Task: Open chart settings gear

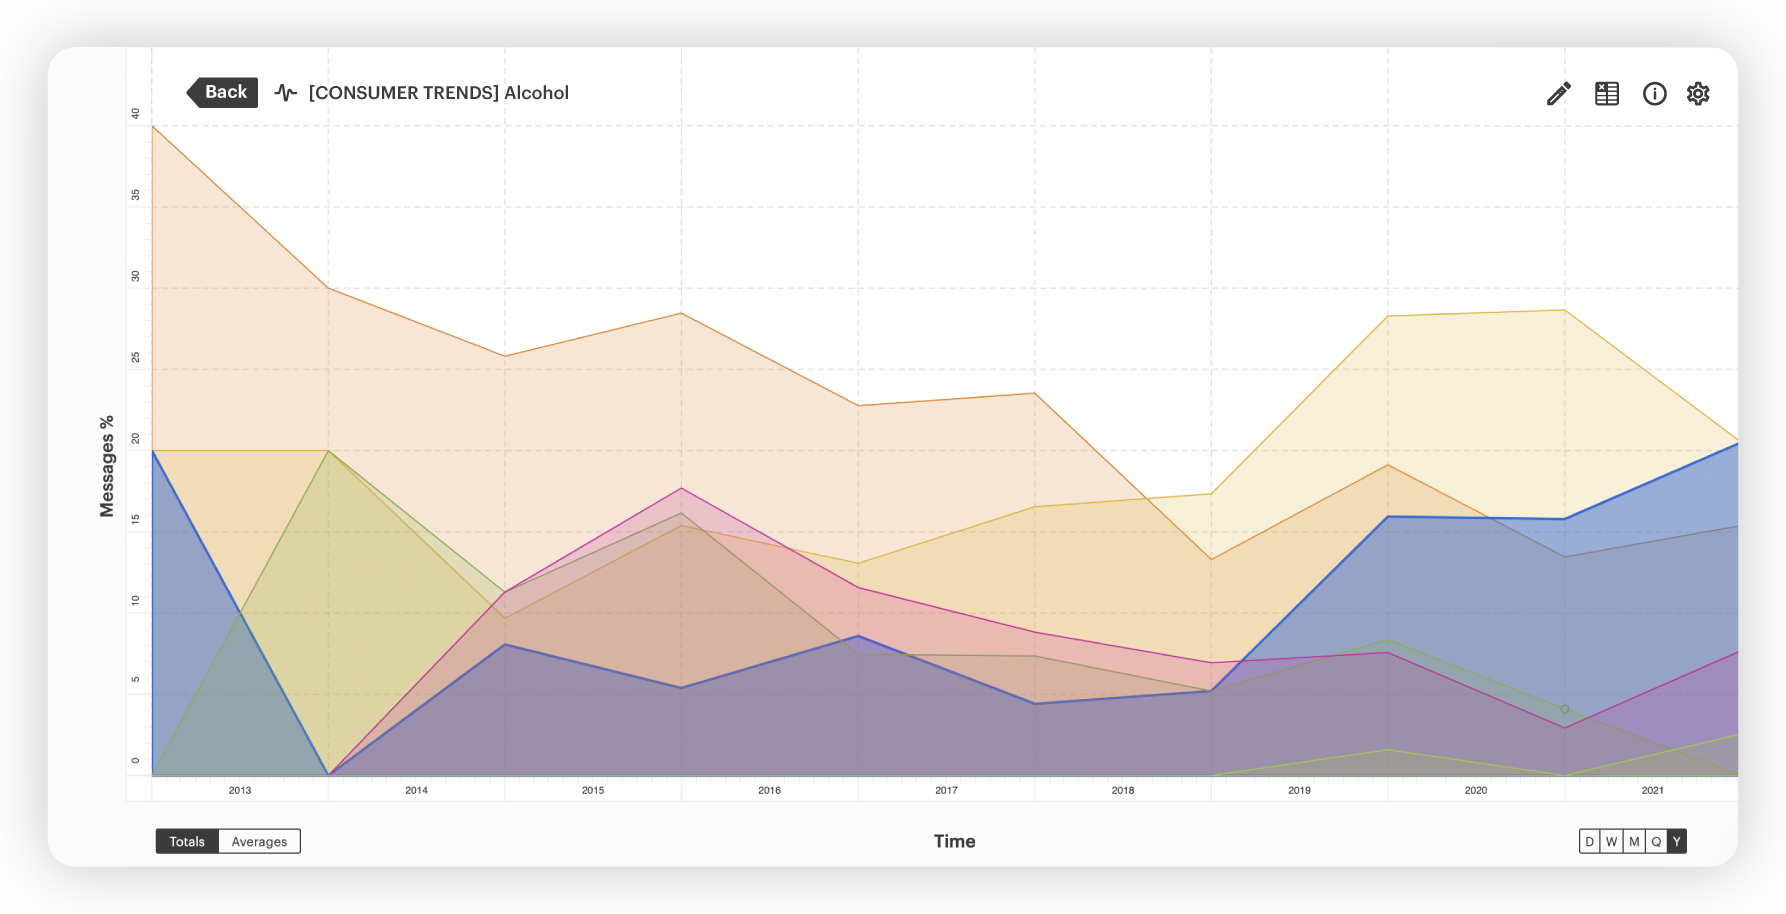Action: (x=1698, y=94)
